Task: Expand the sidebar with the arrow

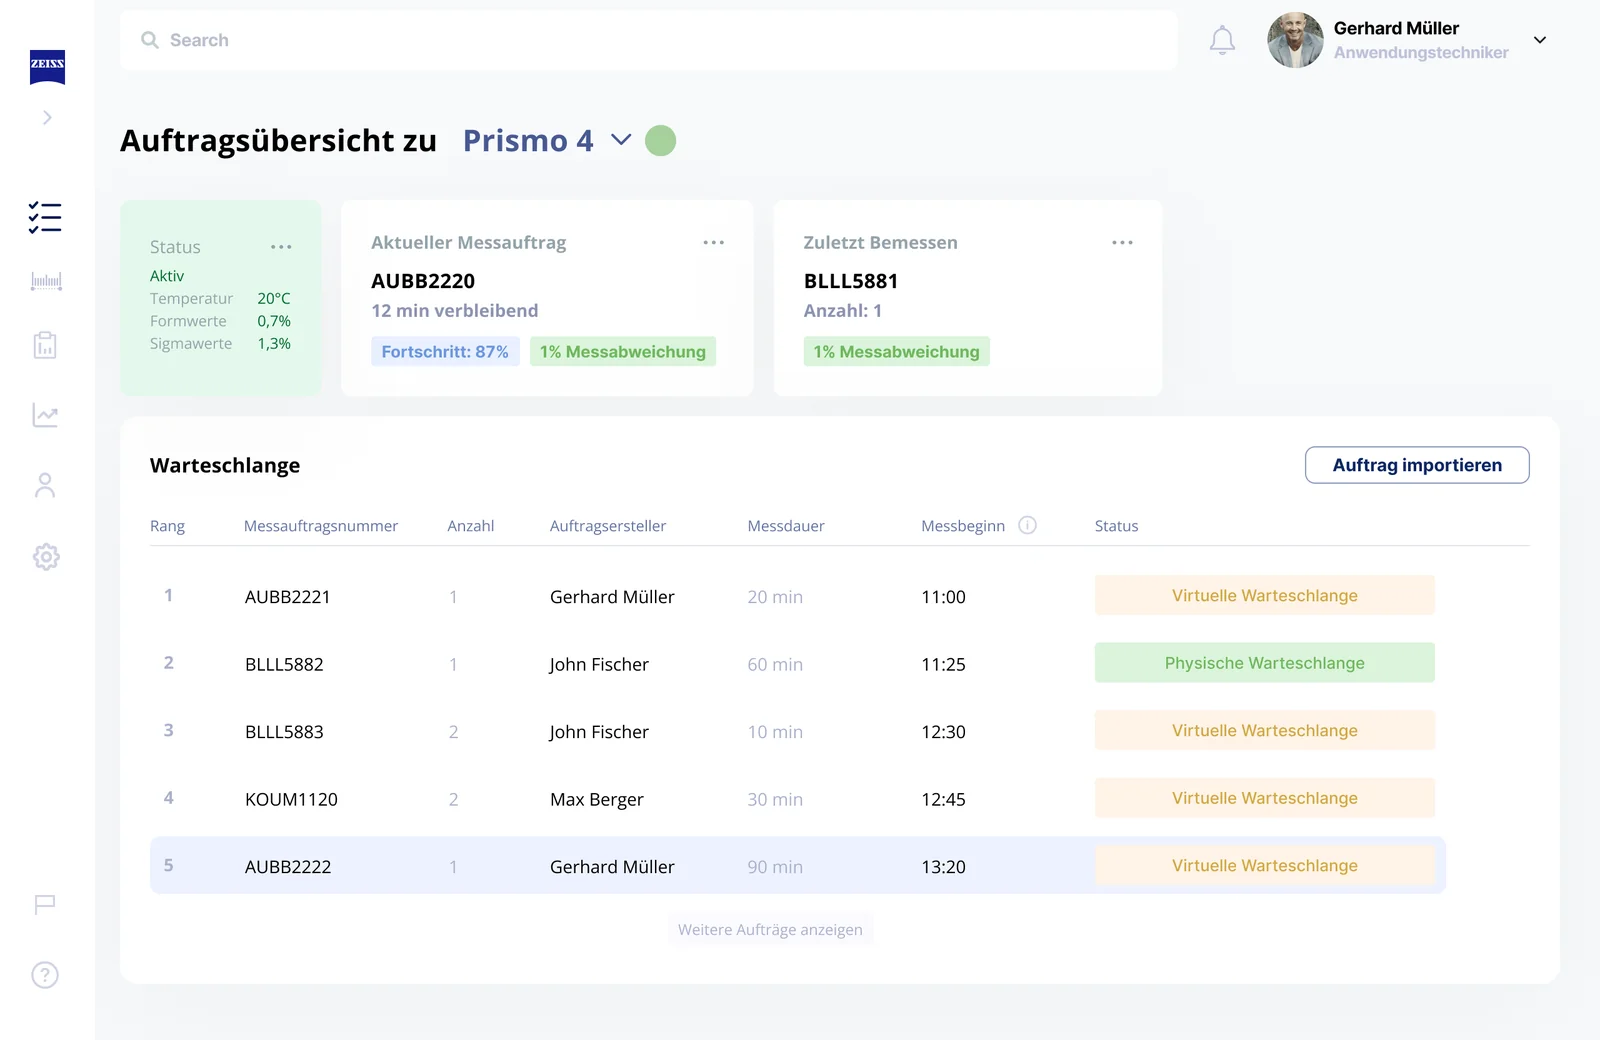Action: pyautogui.click(x=47, y=118)
